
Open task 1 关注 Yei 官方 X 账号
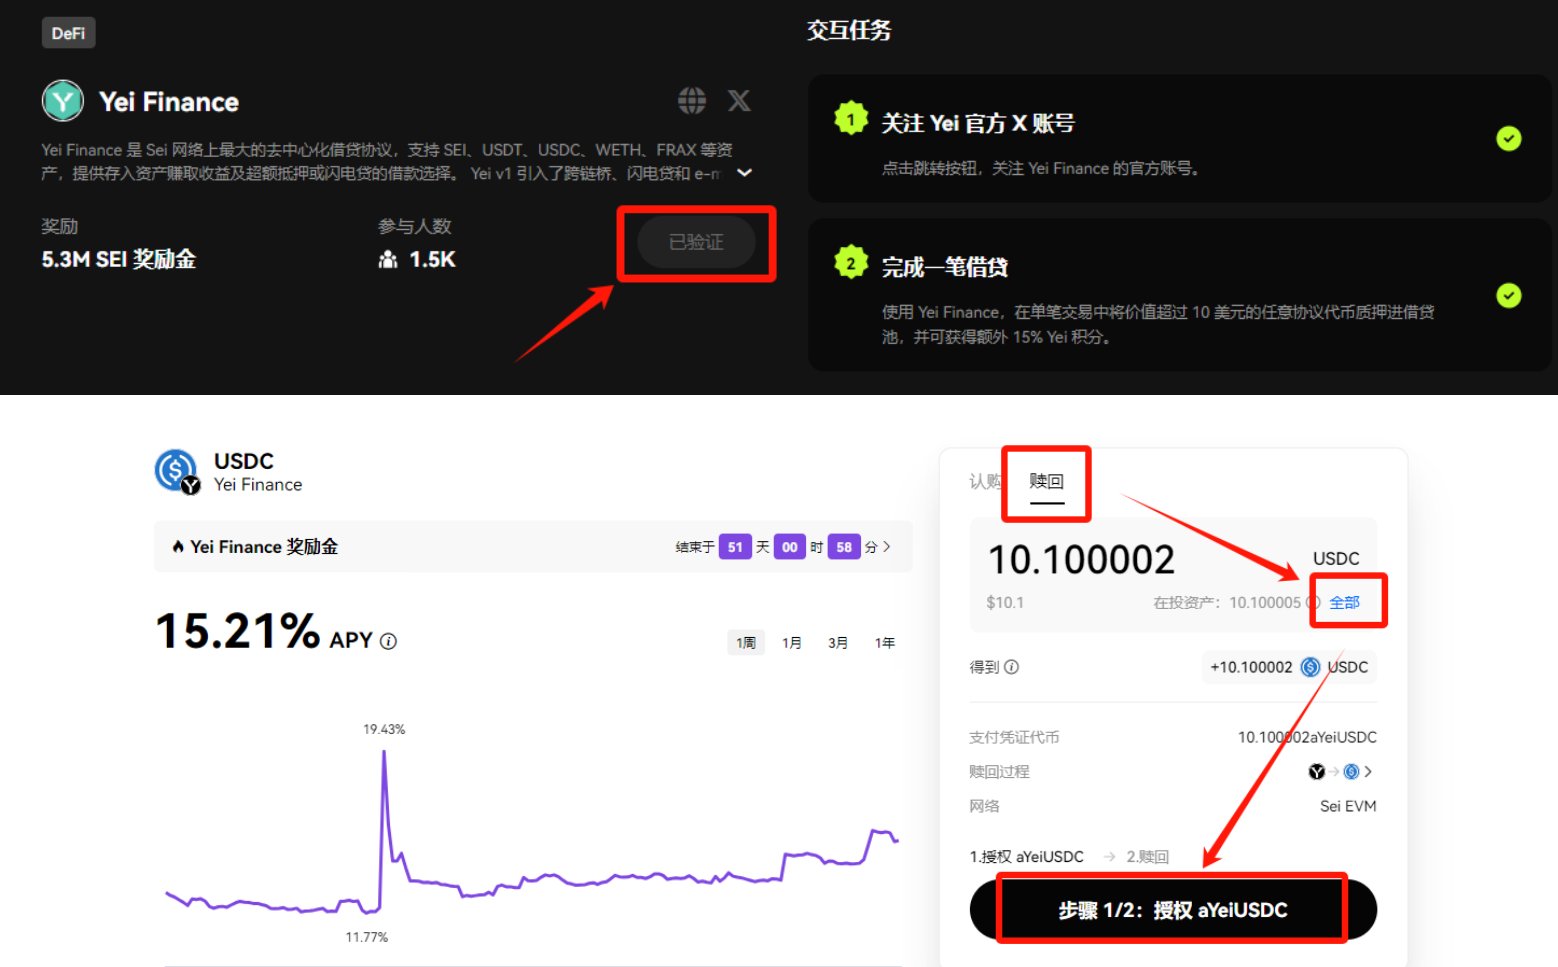pos(1180,138)
